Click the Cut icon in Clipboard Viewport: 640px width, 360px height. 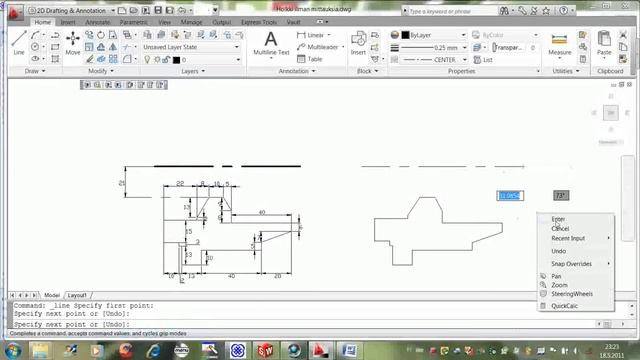623,35
